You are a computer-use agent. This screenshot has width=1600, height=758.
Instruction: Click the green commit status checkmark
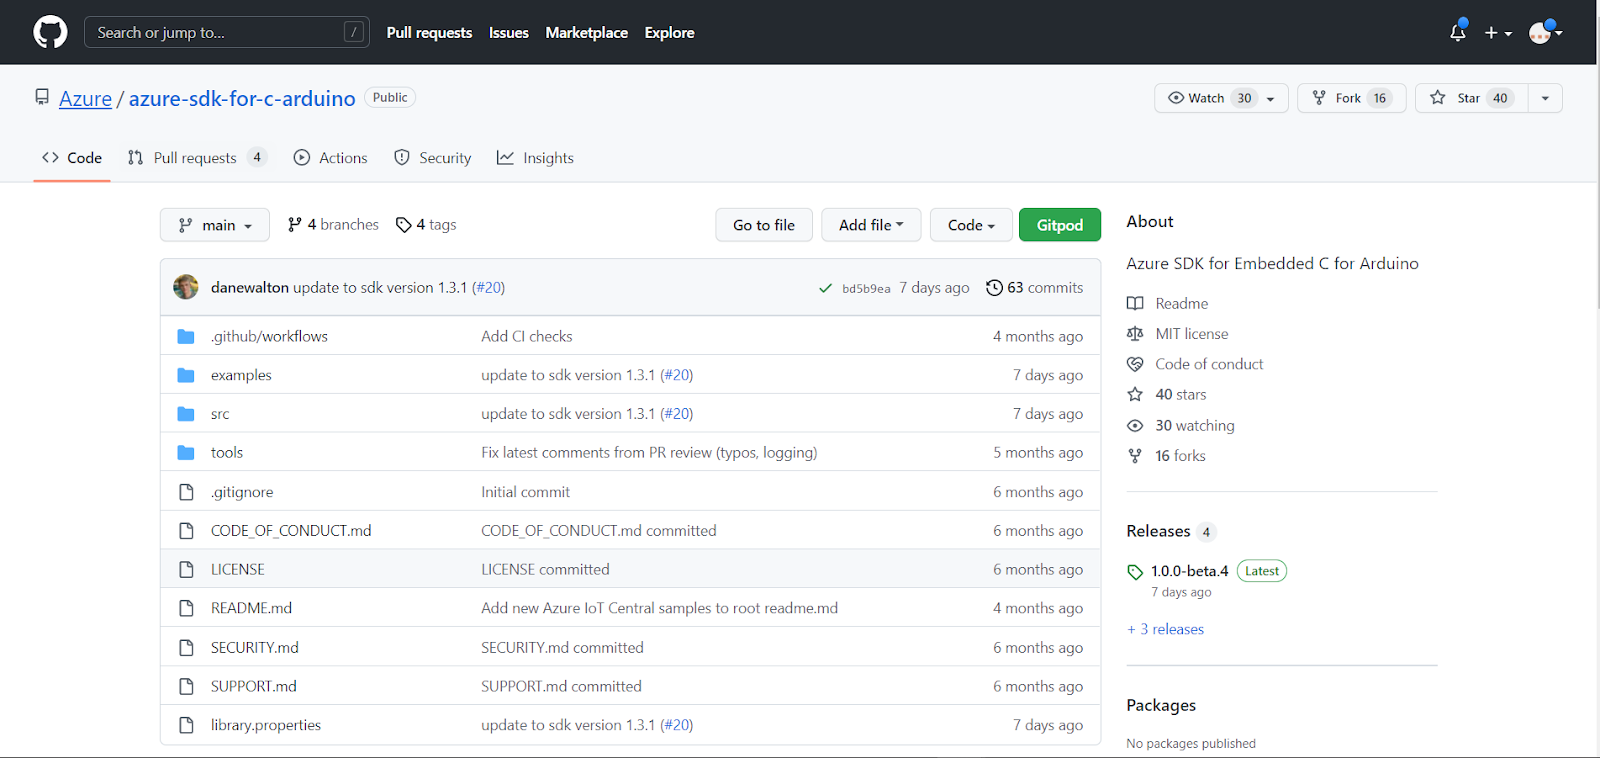825,288
